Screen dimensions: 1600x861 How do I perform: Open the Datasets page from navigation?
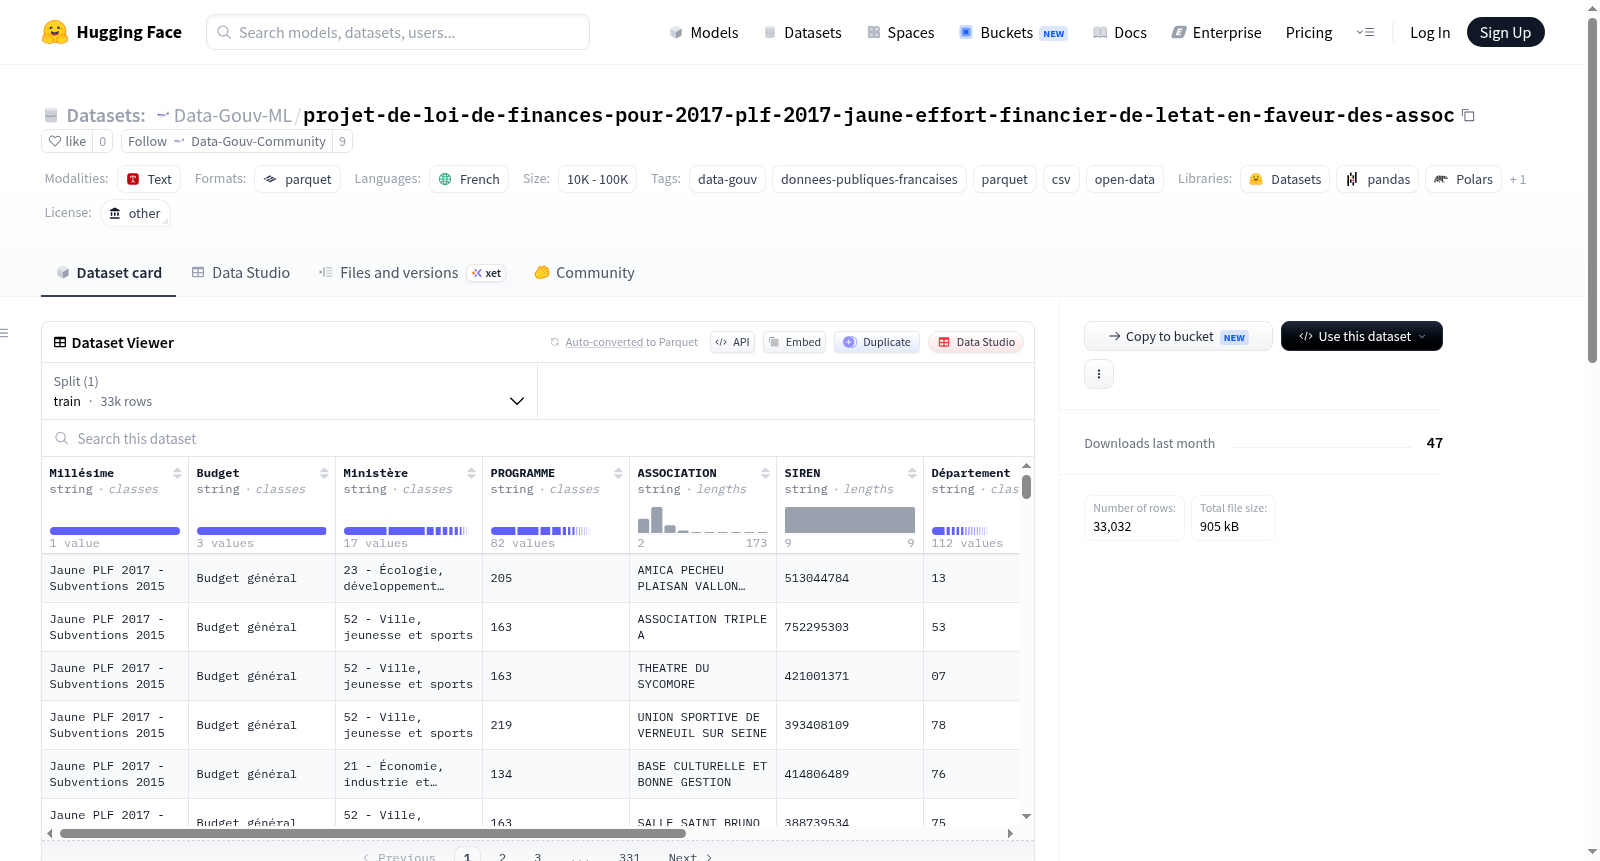tap(802, 32)
